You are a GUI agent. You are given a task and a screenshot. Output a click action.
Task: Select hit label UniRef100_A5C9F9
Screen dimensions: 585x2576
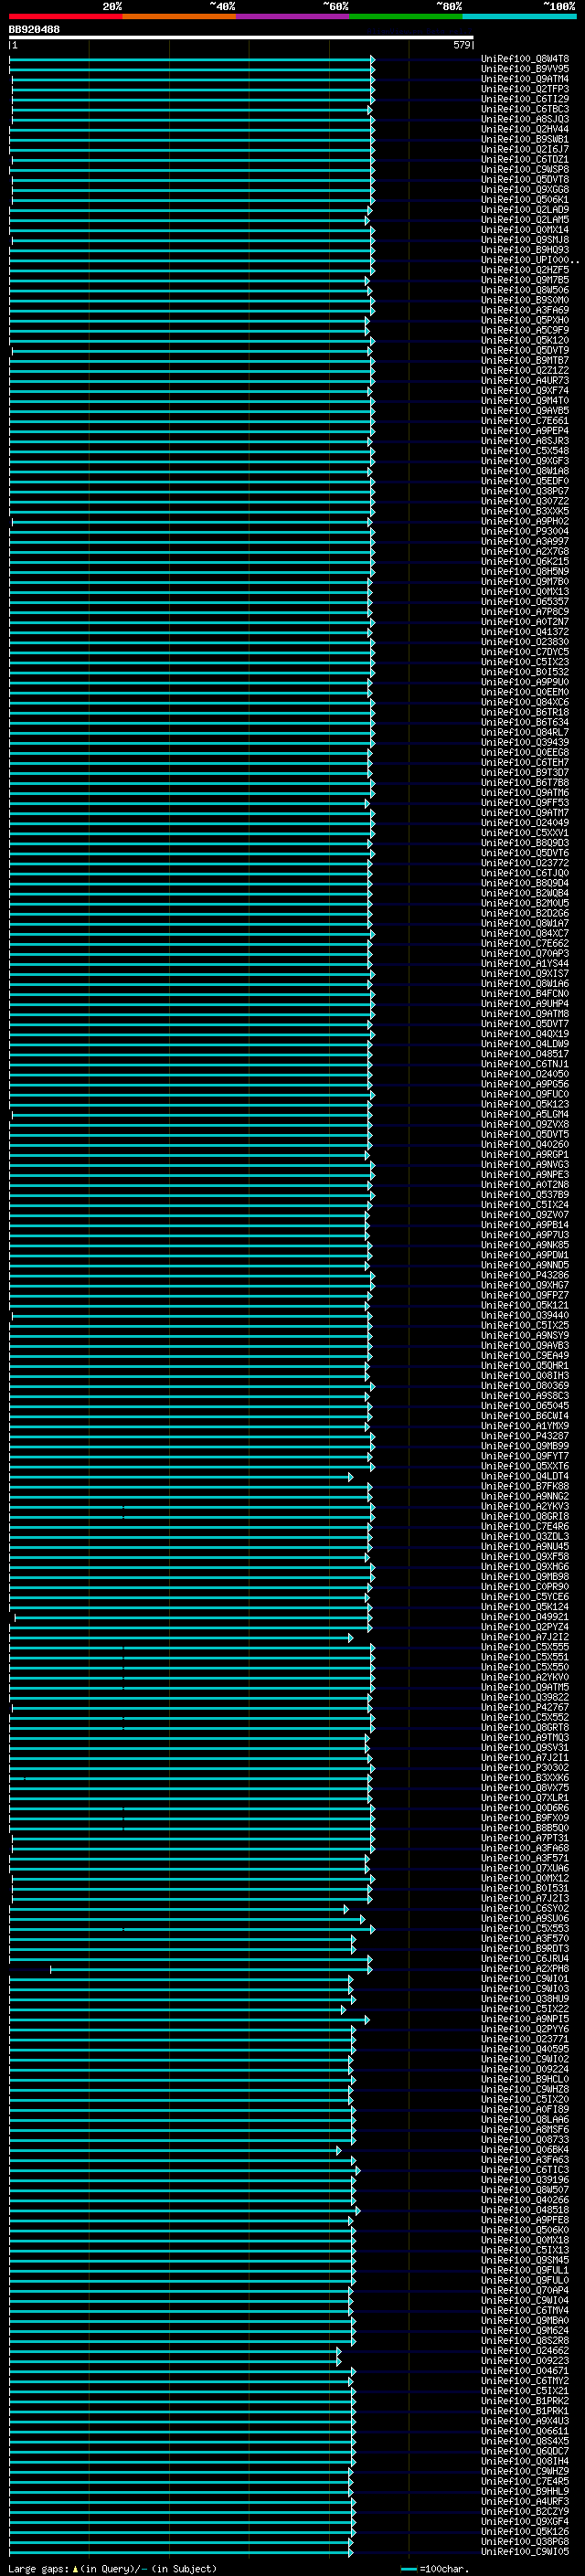click(525, 330)
